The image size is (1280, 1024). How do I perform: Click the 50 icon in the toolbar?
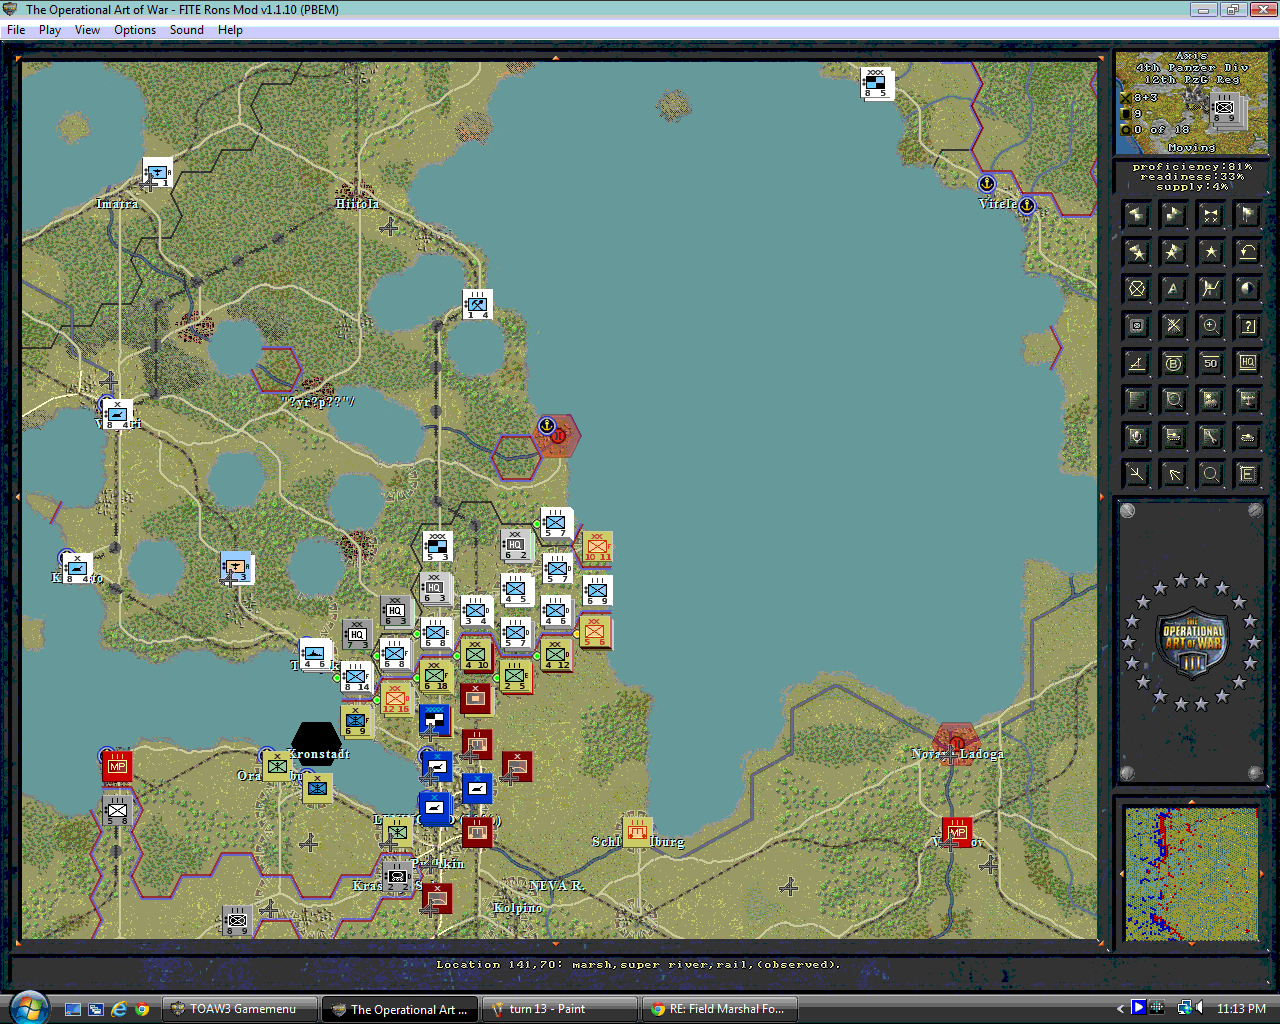click(x=1211, y=363)
